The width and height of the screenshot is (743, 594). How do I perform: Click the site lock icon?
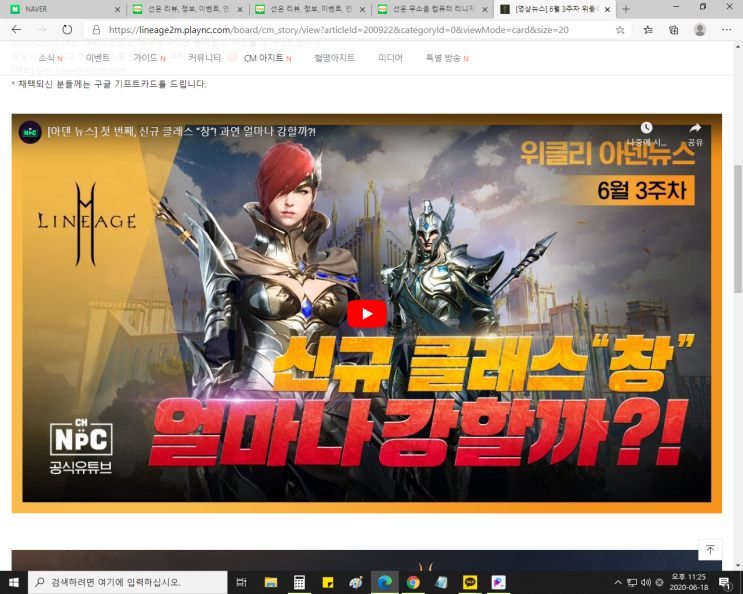coord(96,30)
